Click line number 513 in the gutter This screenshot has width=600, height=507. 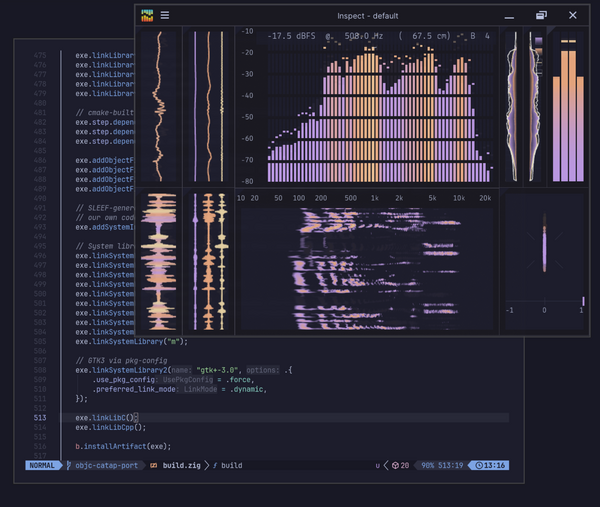[39, 417]
